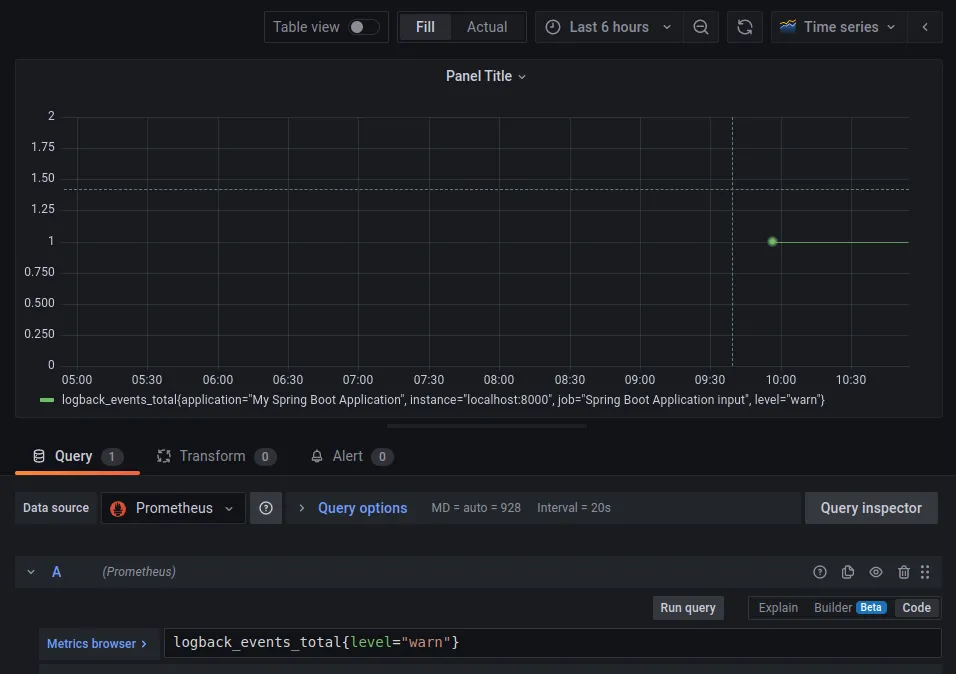Click query A help icon
The width and height of the screenshot is (956, 674).
[x=819, y=572]
